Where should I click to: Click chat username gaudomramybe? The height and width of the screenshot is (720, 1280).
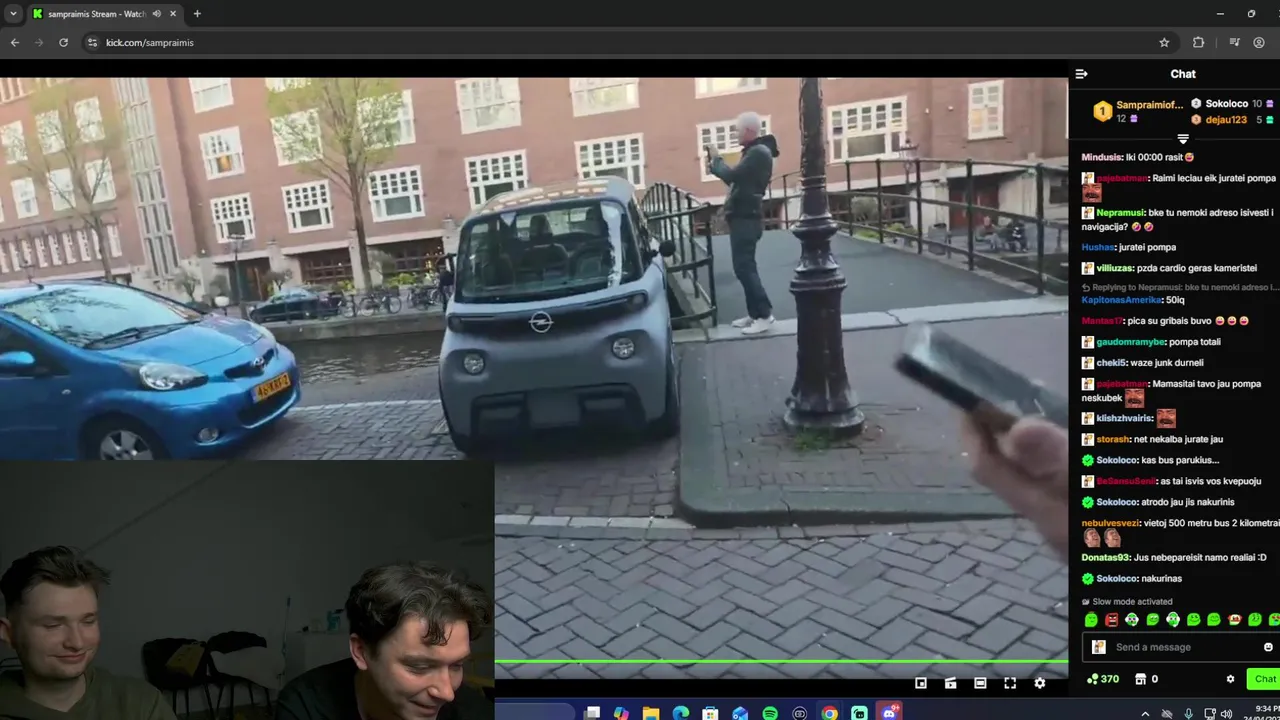click(1130, 342)
